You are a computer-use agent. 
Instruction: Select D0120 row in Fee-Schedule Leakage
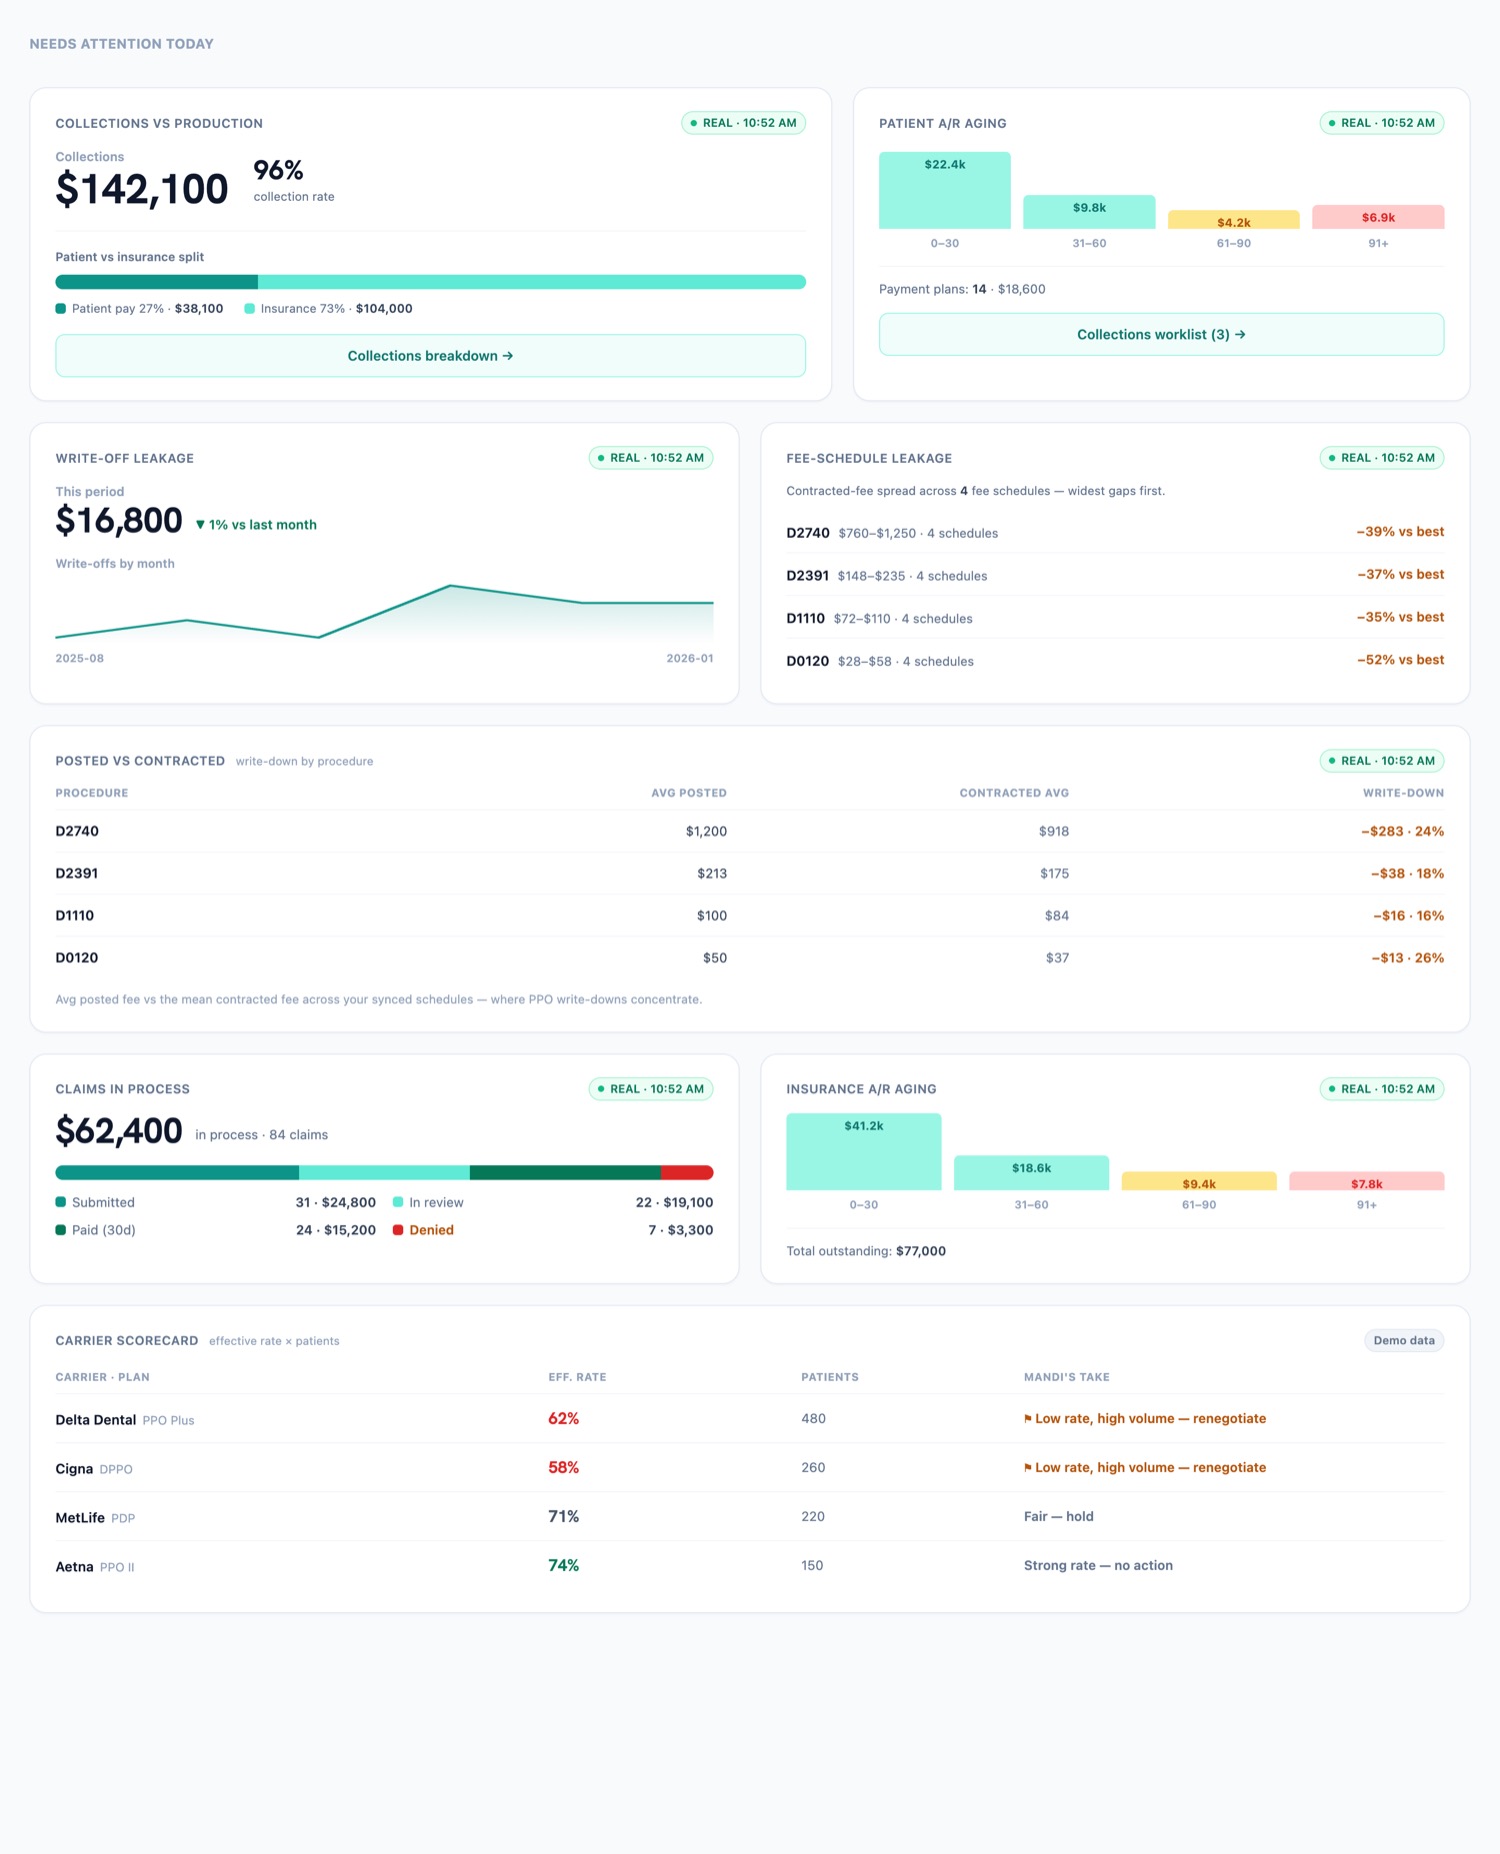1115,661
